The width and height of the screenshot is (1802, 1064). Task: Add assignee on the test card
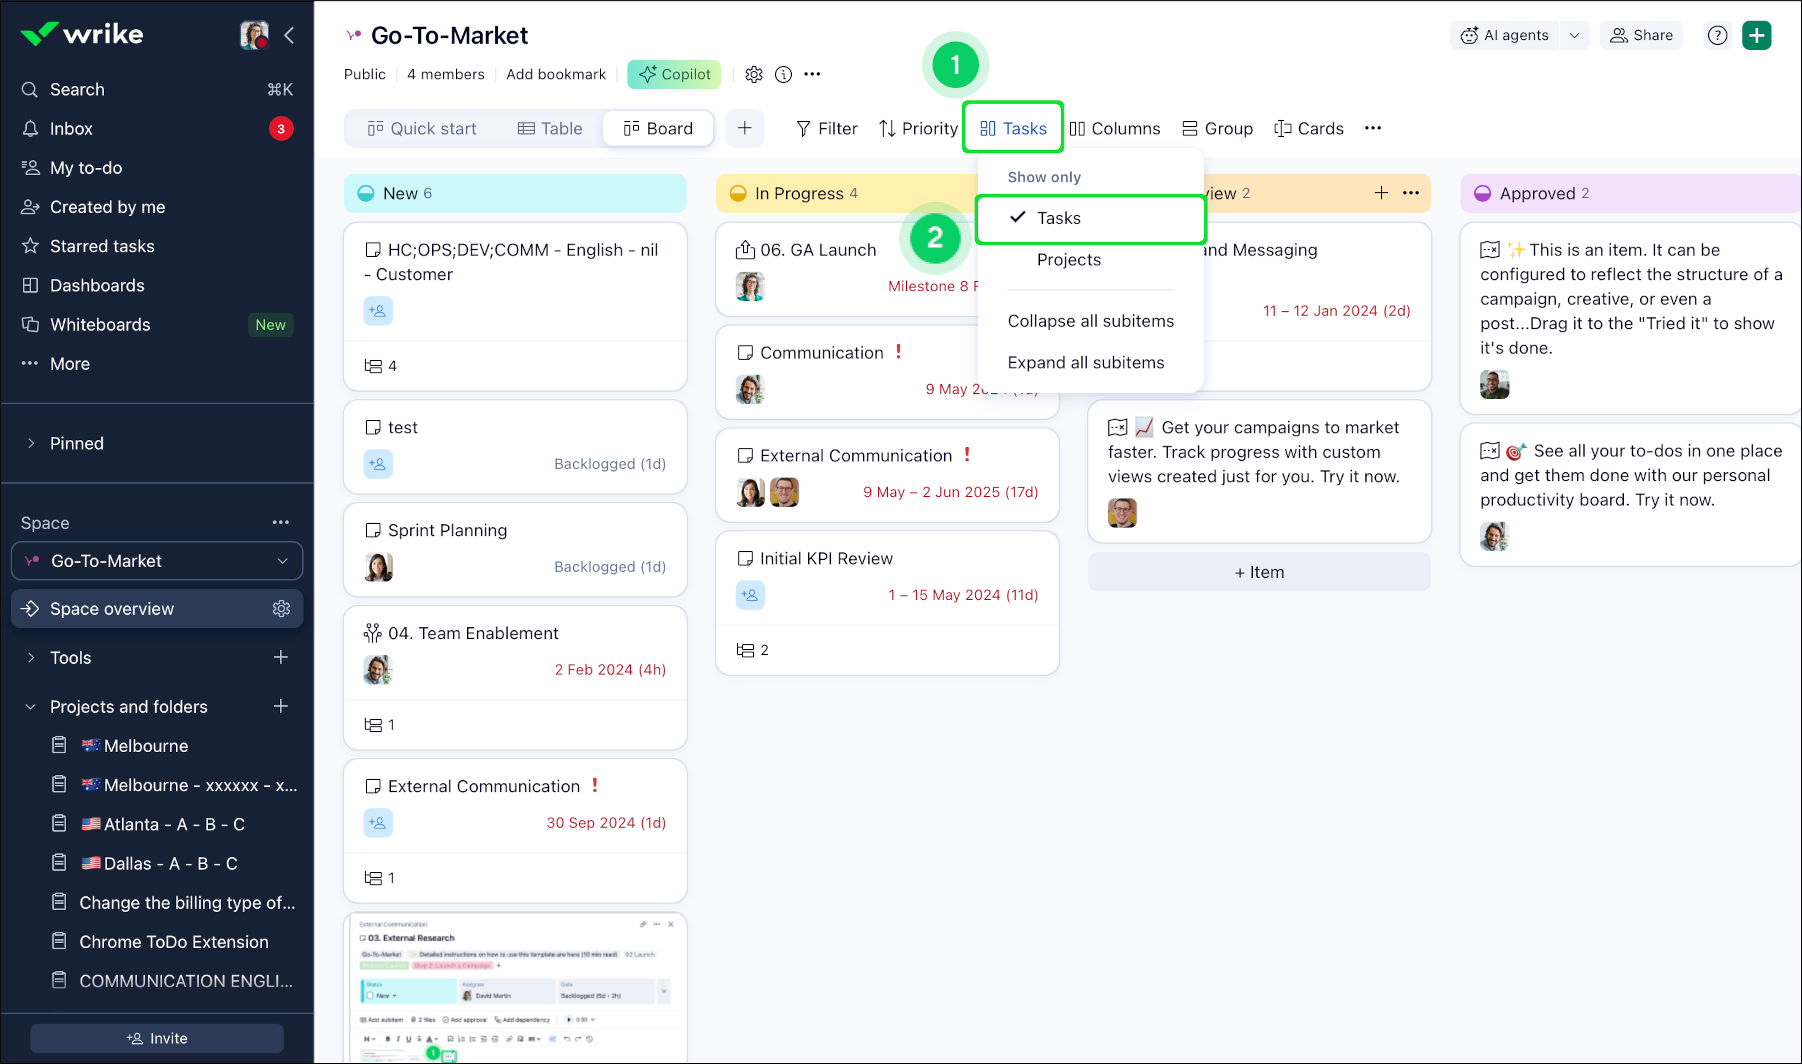click(x=378, y=464)
